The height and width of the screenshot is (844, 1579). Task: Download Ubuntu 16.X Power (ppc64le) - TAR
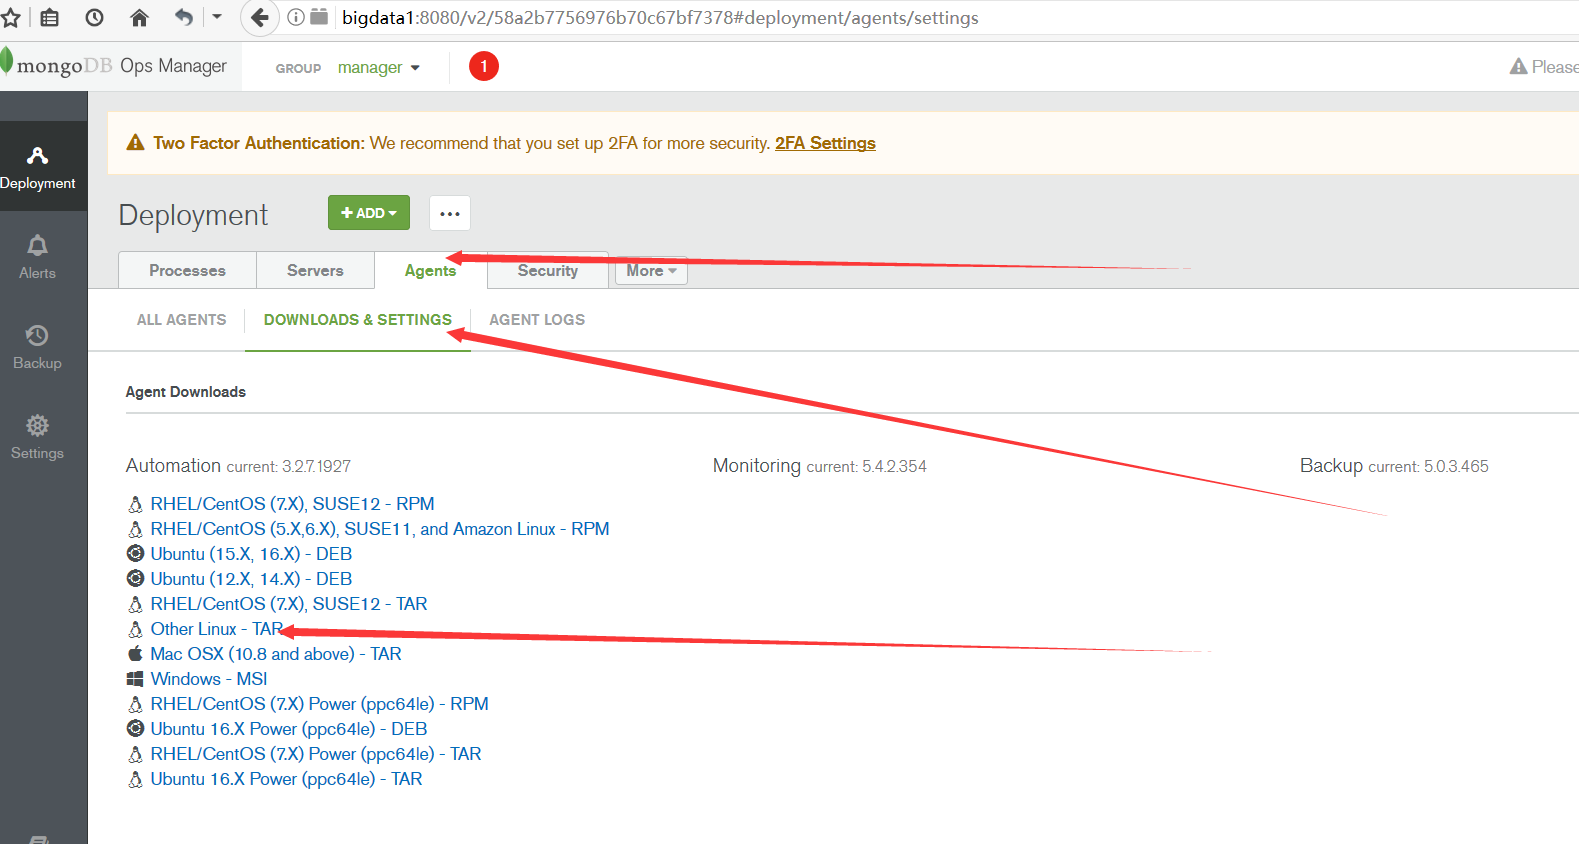tap(286, 779)
